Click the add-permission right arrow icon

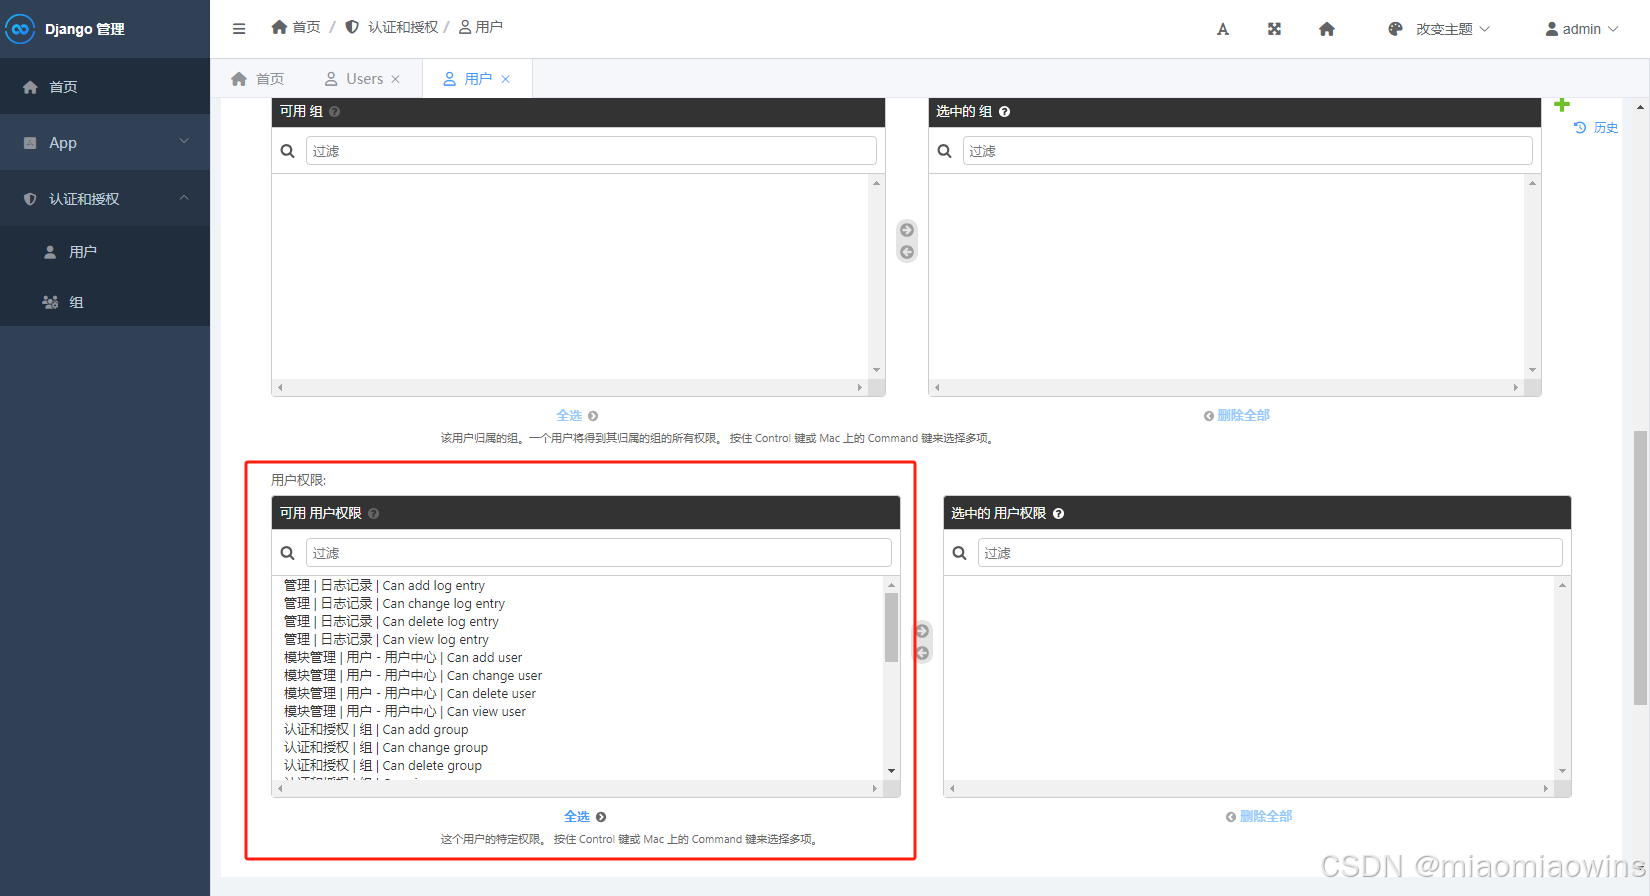coord(923,631)
